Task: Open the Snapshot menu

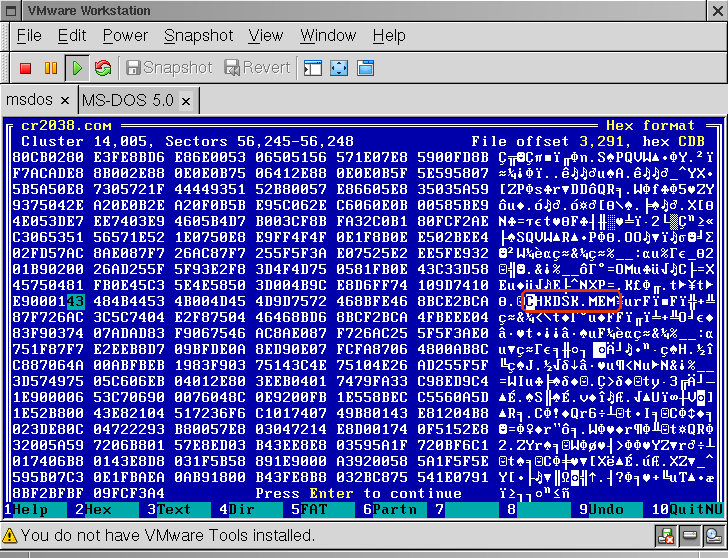Action: coord(198,35)
